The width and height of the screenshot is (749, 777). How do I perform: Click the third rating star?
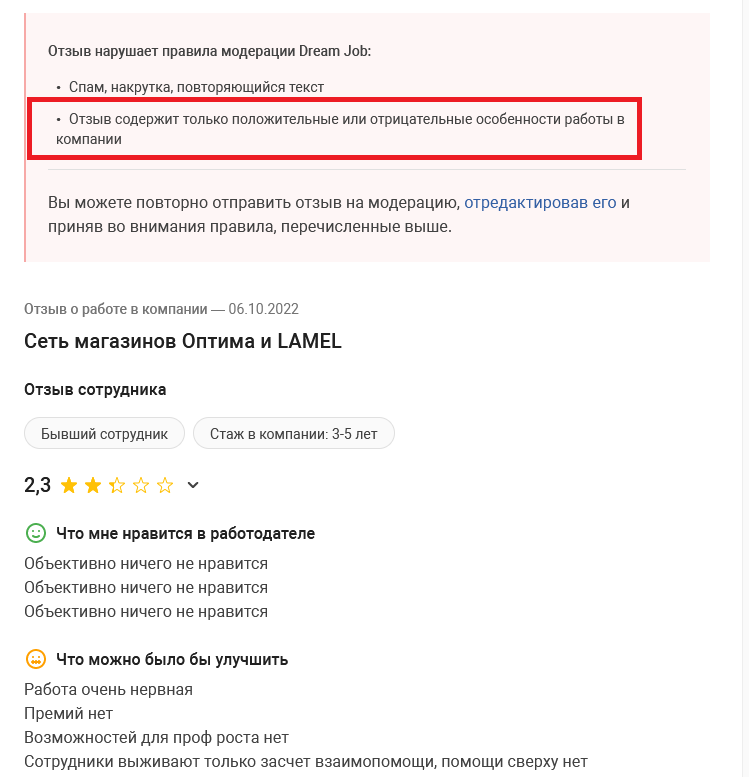(x=117, y=486)
